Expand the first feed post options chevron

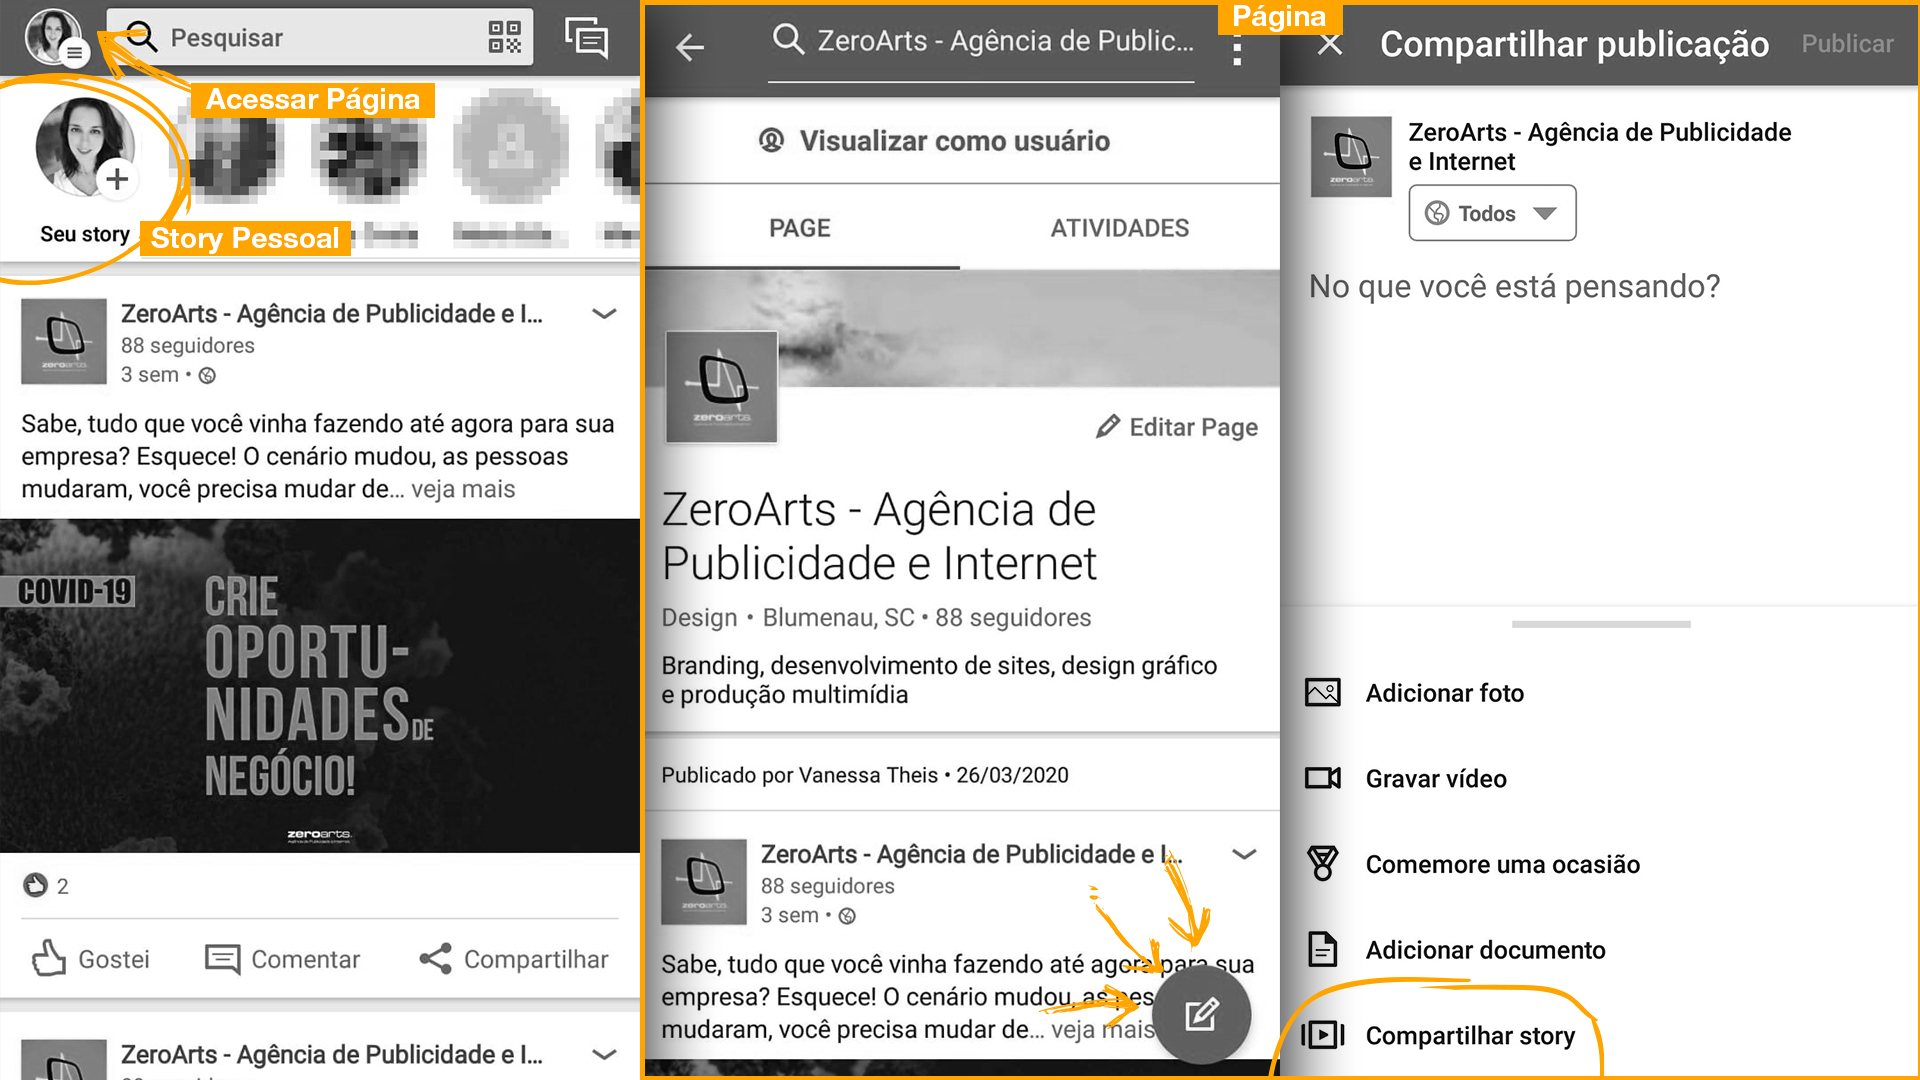click(604, 314)
